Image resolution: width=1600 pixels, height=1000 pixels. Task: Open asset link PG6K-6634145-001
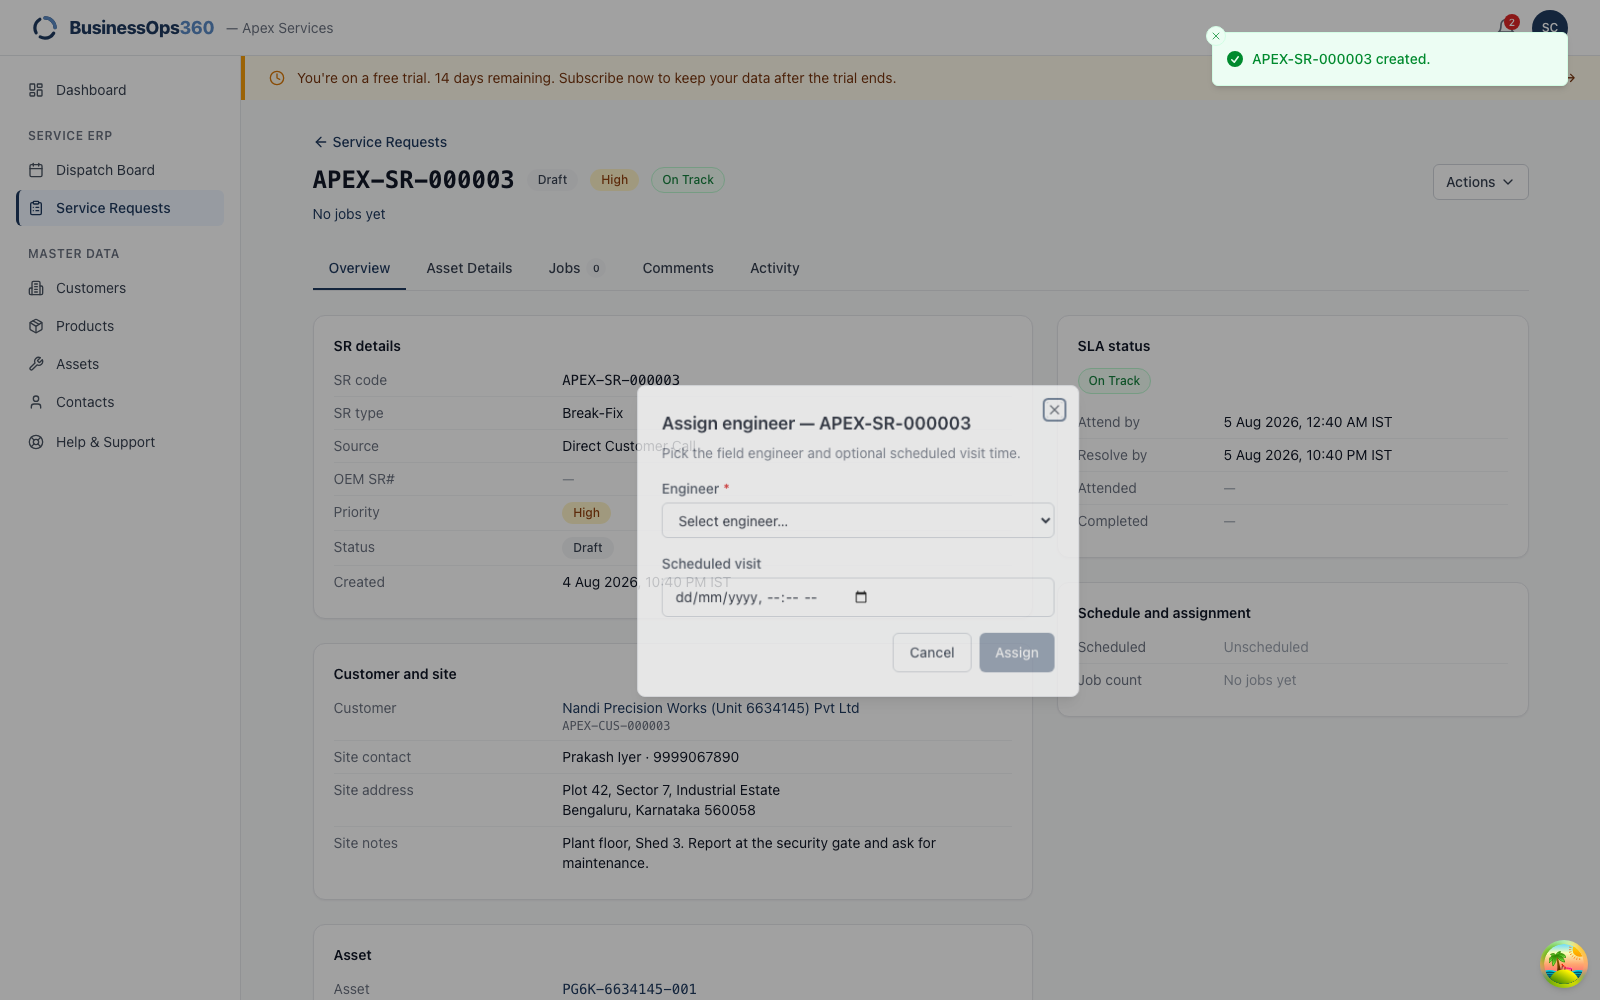click(x=629, y=989)
